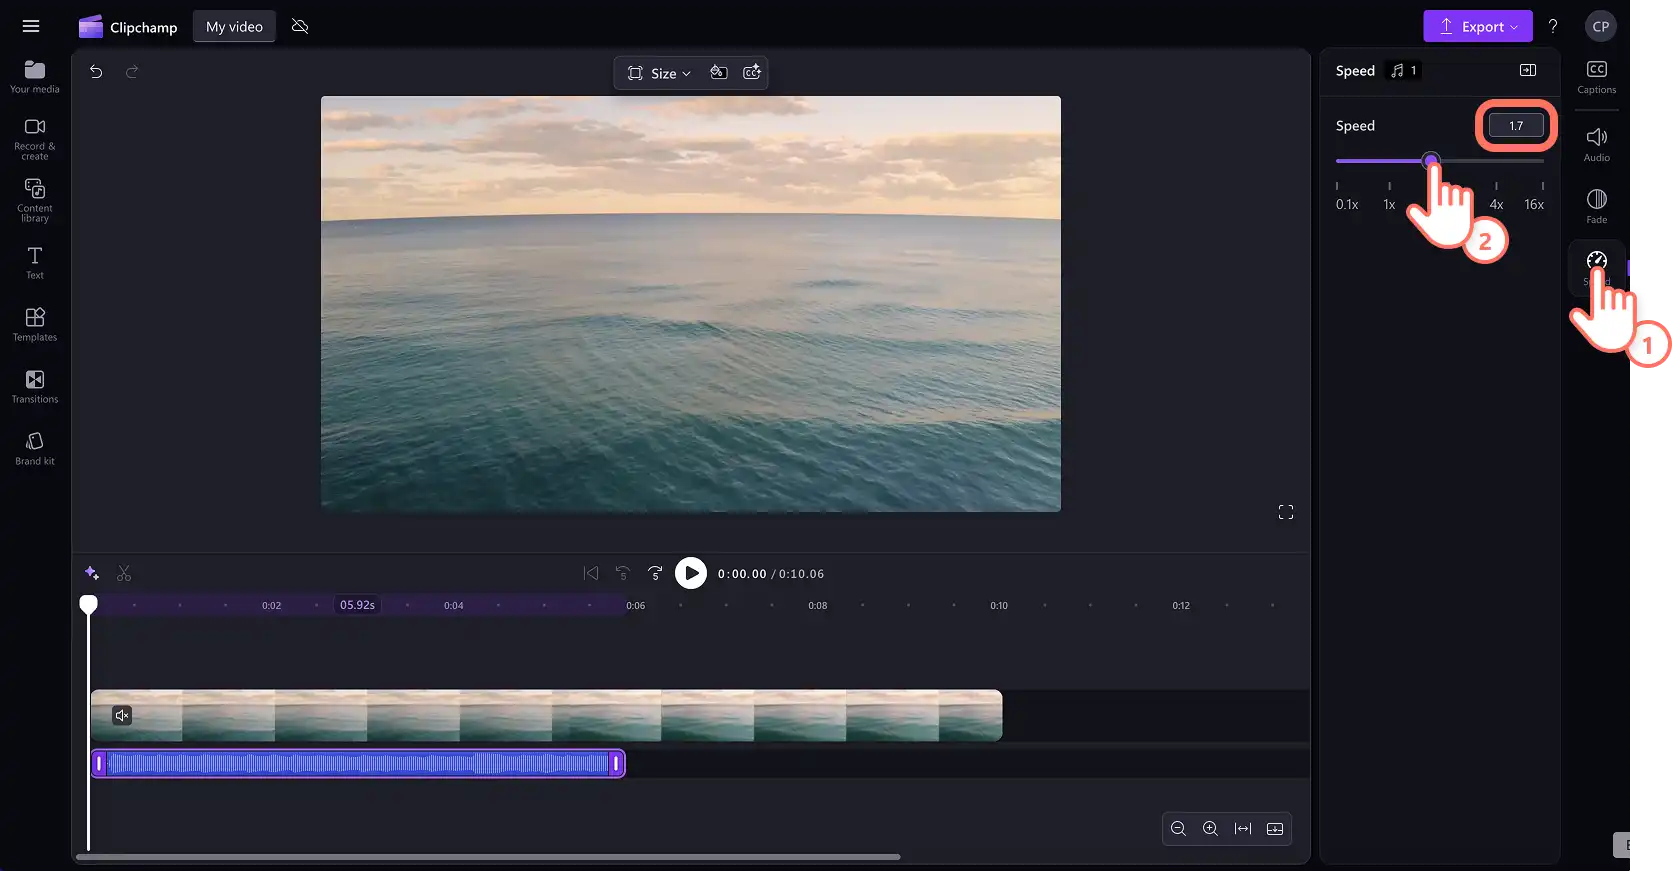Open the Fade tab in property panel
Image resolution: width=1672 pixels, height=871 pixels.
(x=1597, y=206)
